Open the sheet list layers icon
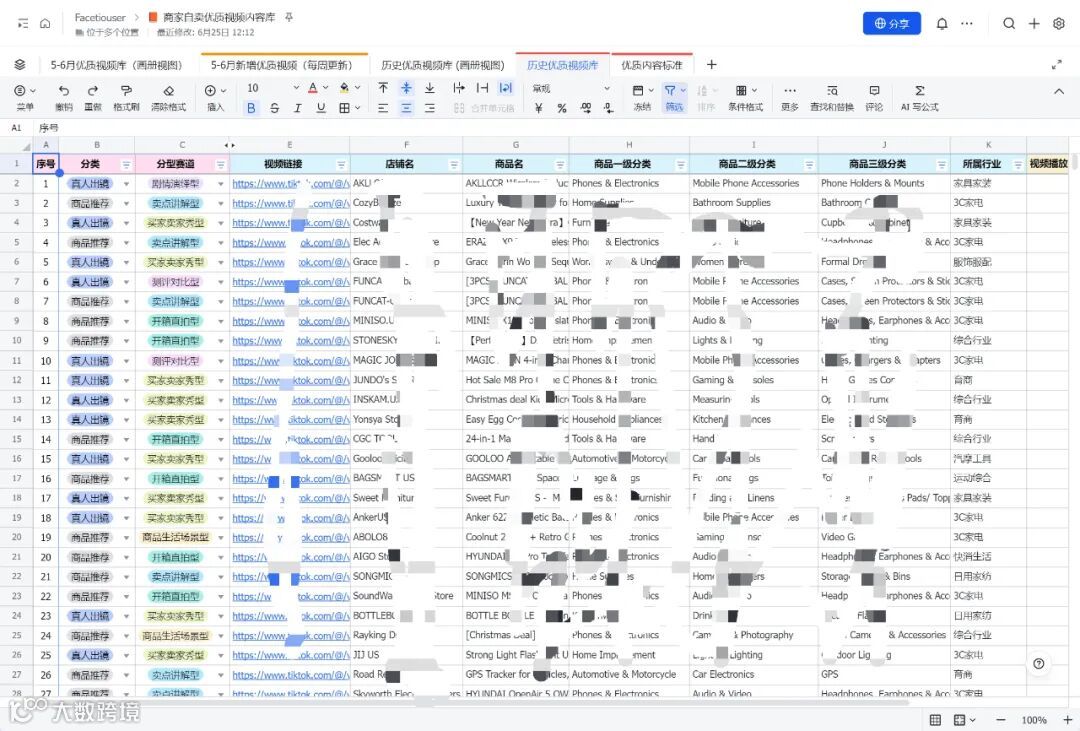The height and width of the screenshot is (731, 1080). (20, 64)
